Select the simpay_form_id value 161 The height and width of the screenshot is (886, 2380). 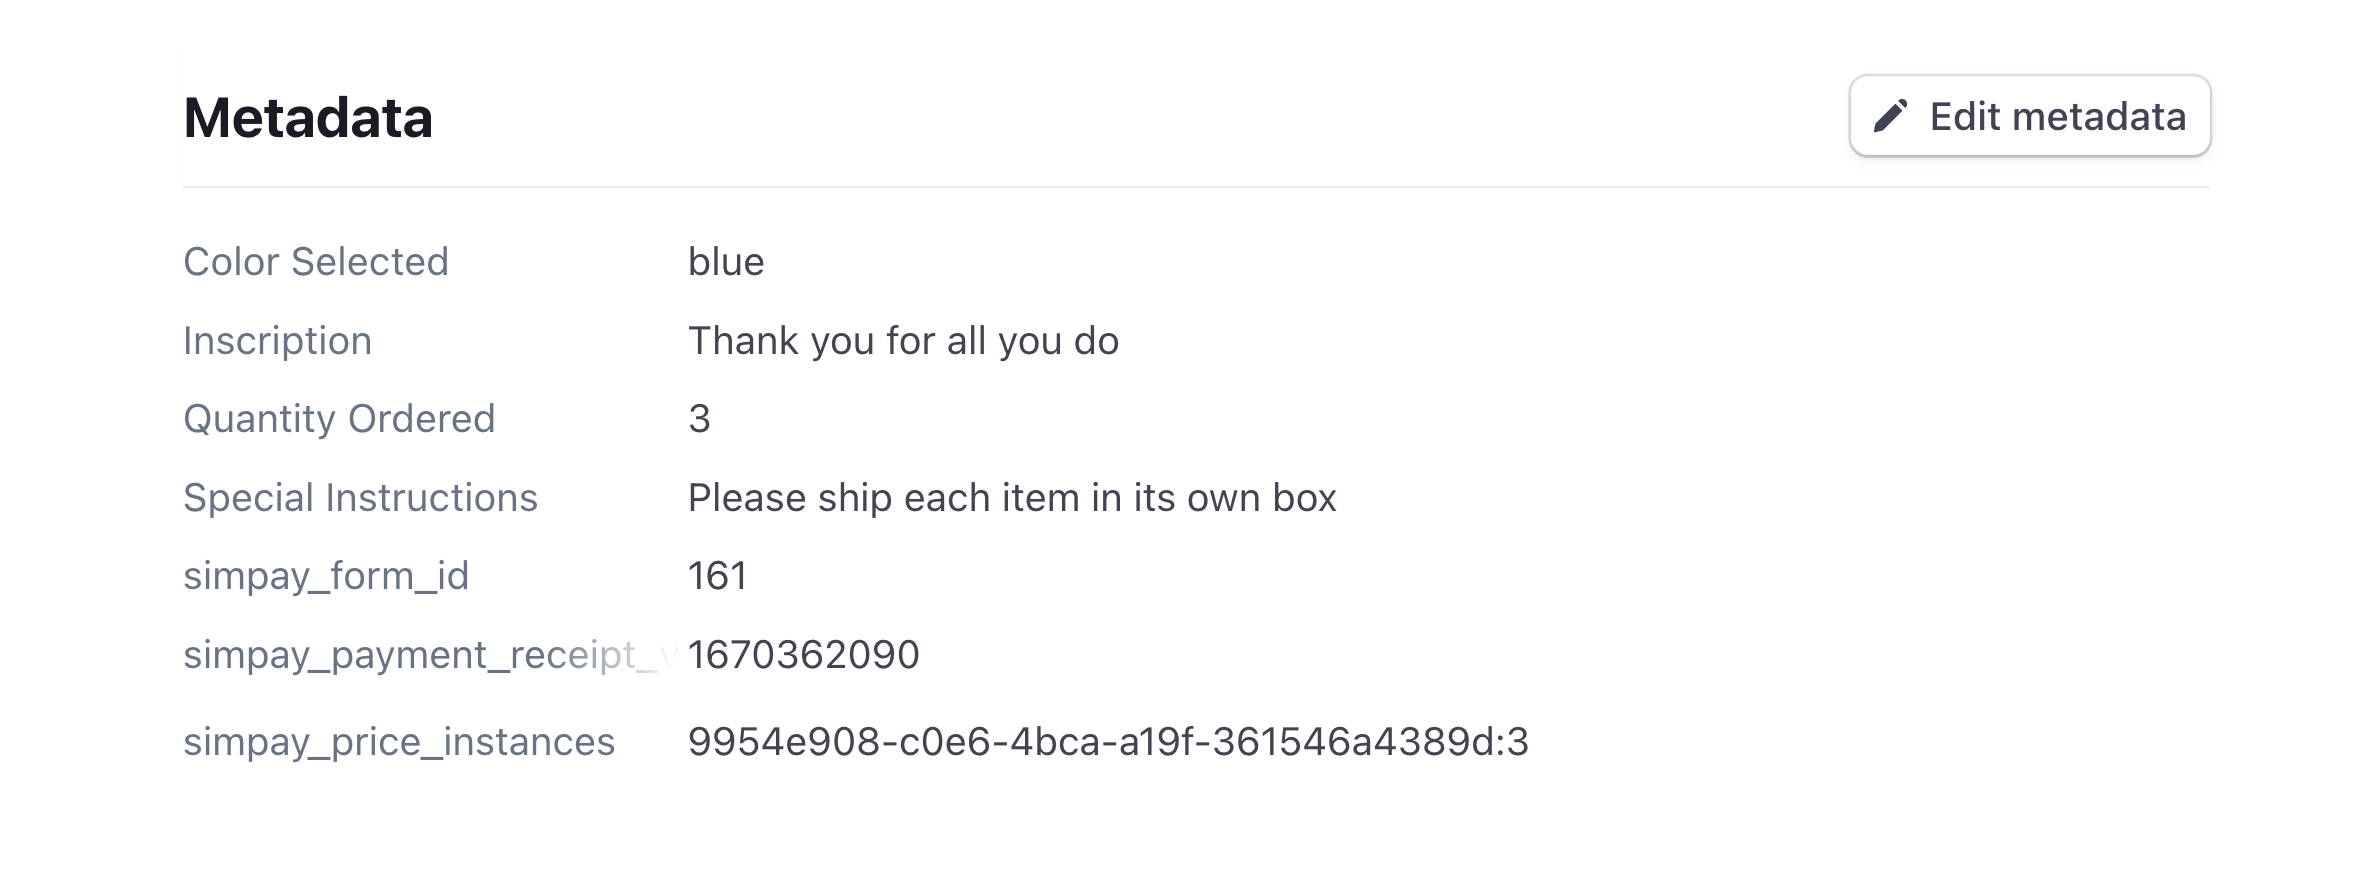(716, 576)
